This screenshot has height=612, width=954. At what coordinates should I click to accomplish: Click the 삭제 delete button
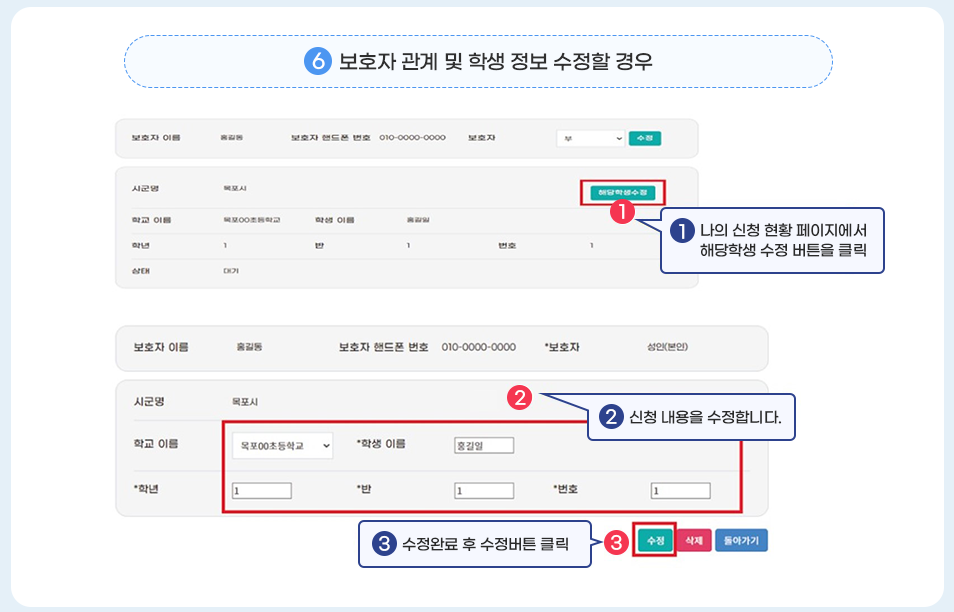coord(696,538)
